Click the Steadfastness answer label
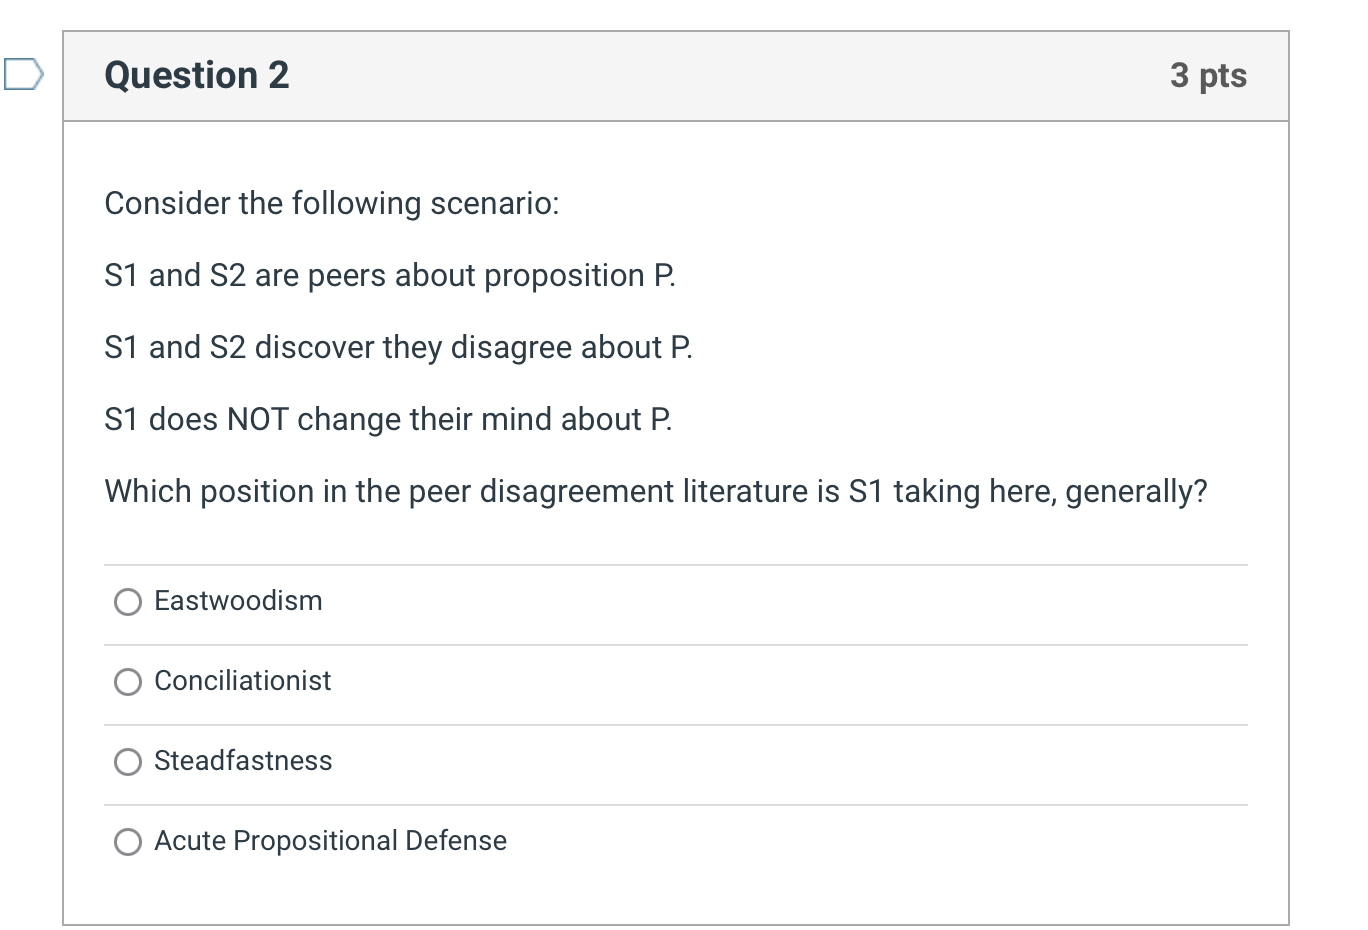Viewport: 1368px width, 930px height. pyautogui.click(x=243, y=761)
